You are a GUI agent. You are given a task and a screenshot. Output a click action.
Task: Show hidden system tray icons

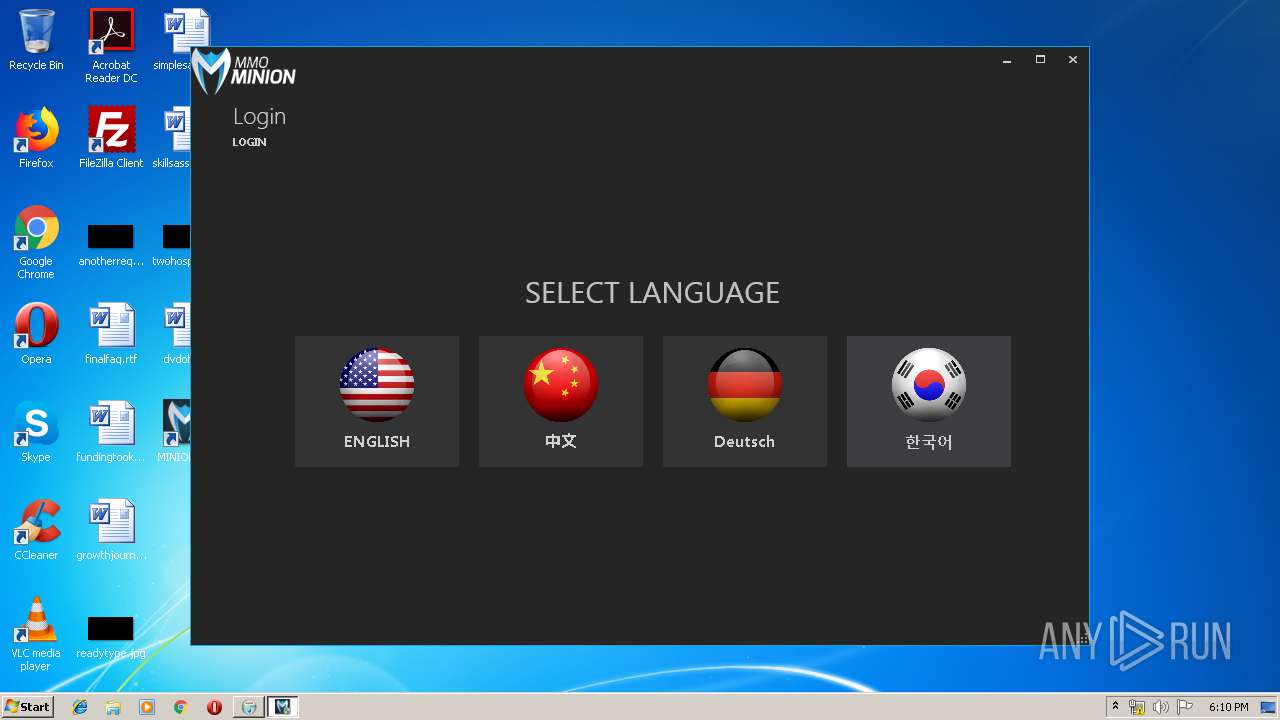click(x=1115, y=706)
